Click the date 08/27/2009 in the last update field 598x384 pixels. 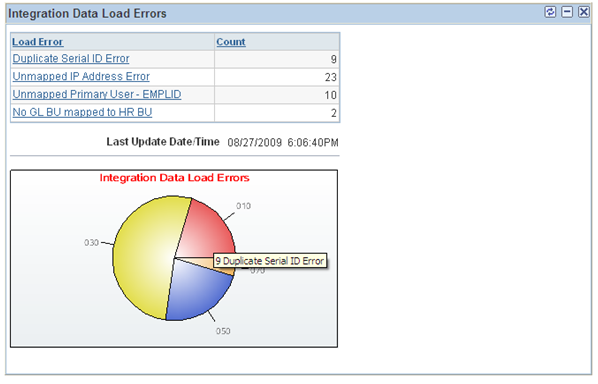(x=254, y=143)
